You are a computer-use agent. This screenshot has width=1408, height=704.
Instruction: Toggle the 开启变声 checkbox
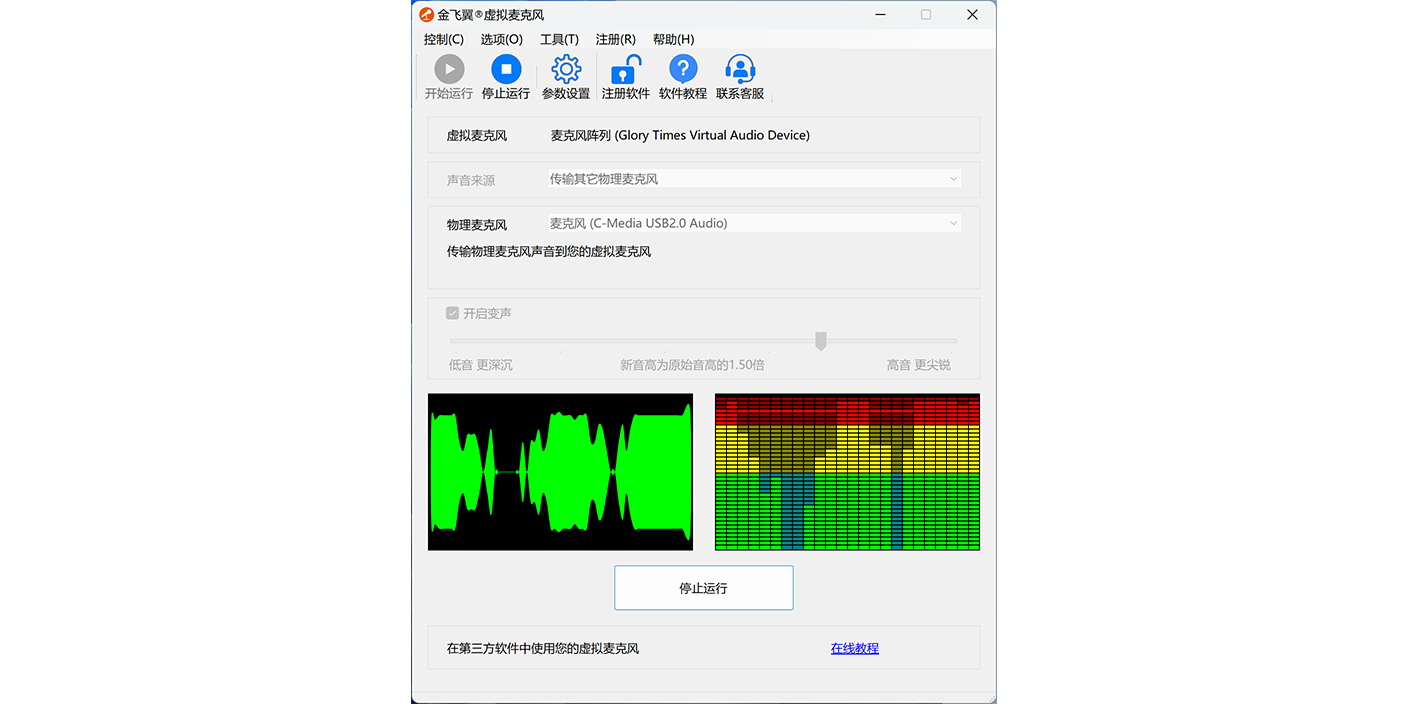pos(453,313)
